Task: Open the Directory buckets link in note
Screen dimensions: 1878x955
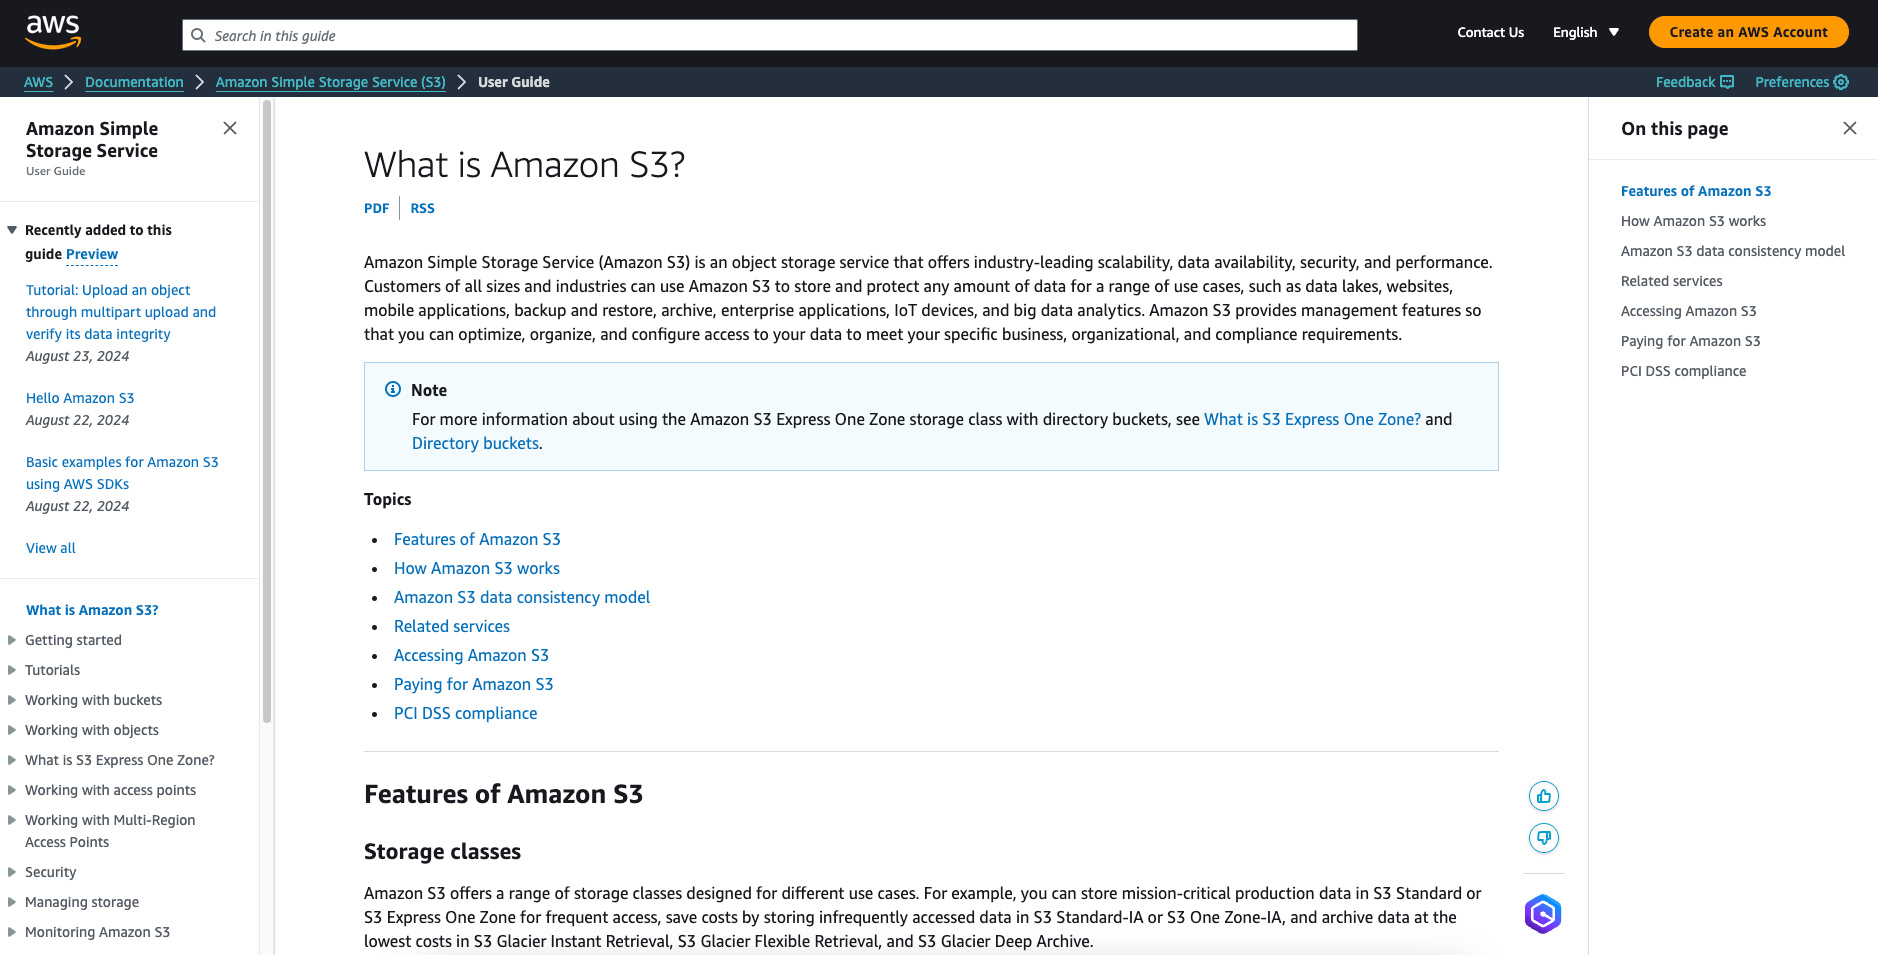Action: (475, 443)
